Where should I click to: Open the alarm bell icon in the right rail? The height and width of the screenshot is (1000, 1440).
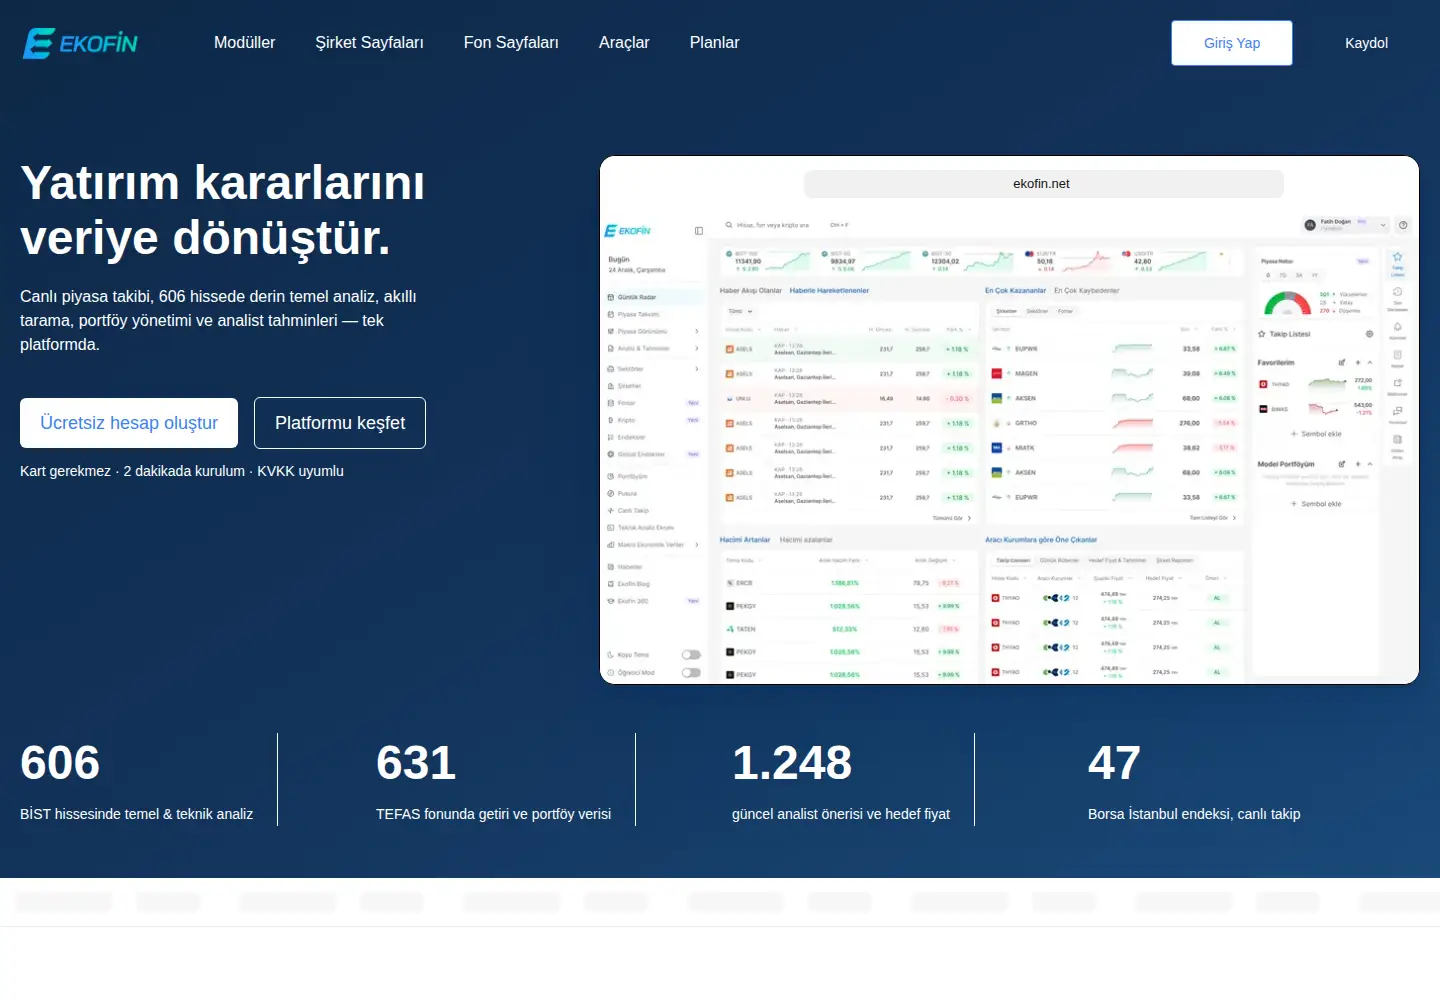1398,326
